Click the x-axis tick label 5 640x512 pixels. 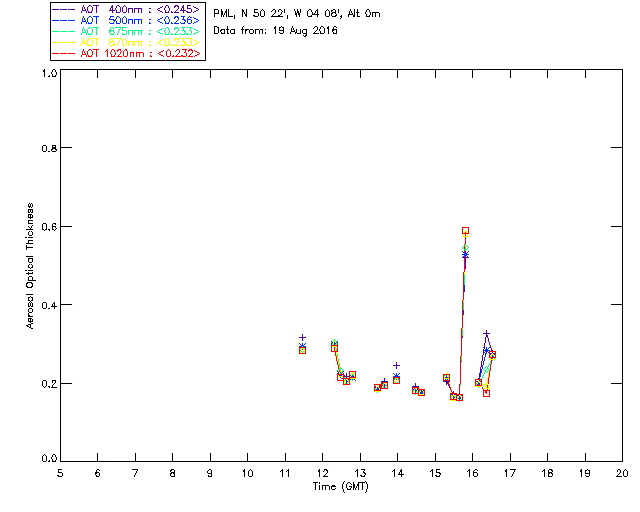coord(60,473)
